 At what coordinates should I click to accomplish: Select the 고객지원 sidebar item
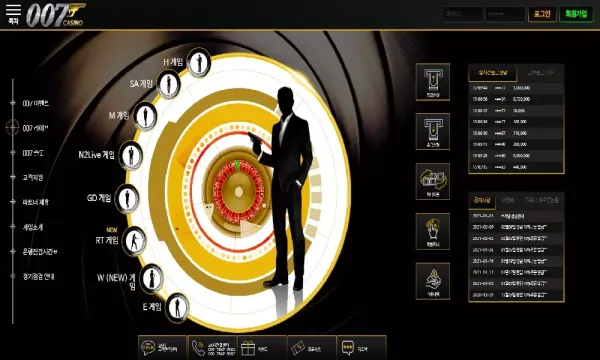point(33,178)
